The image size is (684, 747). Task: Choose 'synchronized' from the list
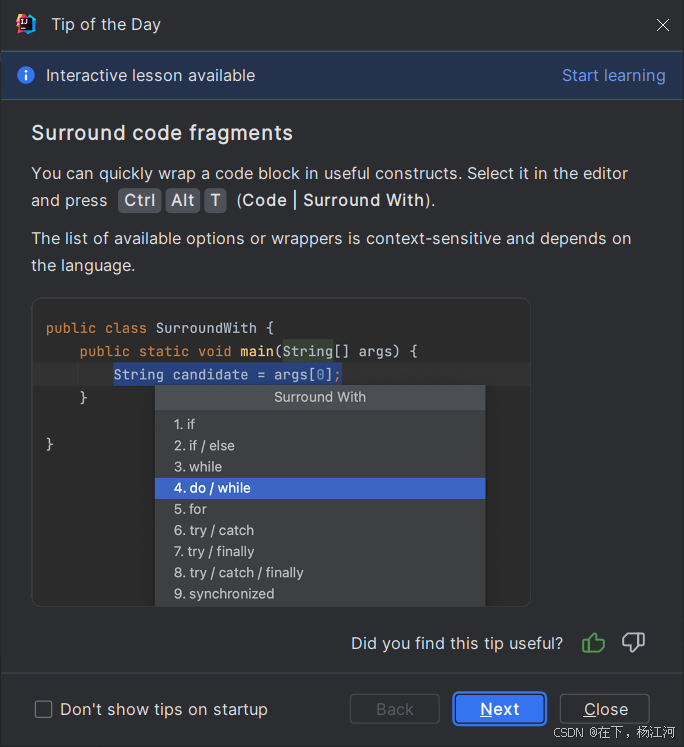tap(224, 594)
